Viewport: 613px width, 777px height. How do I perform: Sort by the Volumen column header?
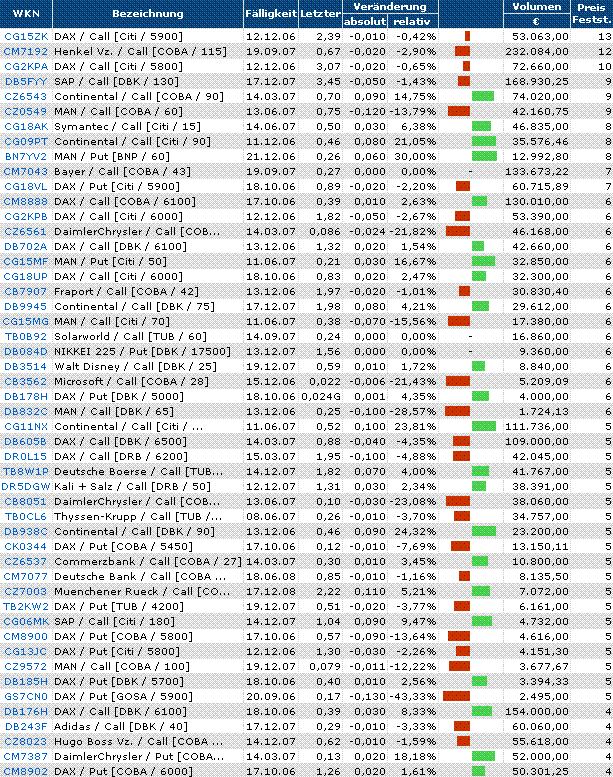click(x=537, y=7)
